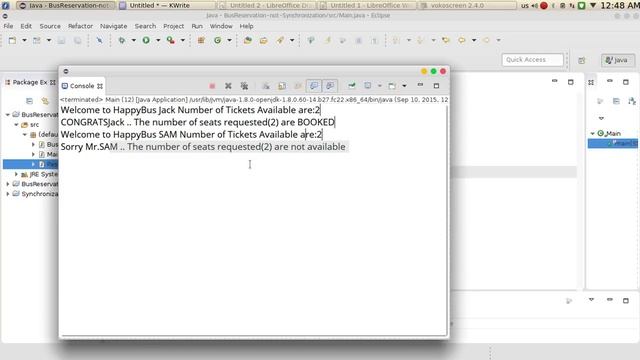
Task: Toggle Show Console on Standard Error
Action: tap(330, 86)
